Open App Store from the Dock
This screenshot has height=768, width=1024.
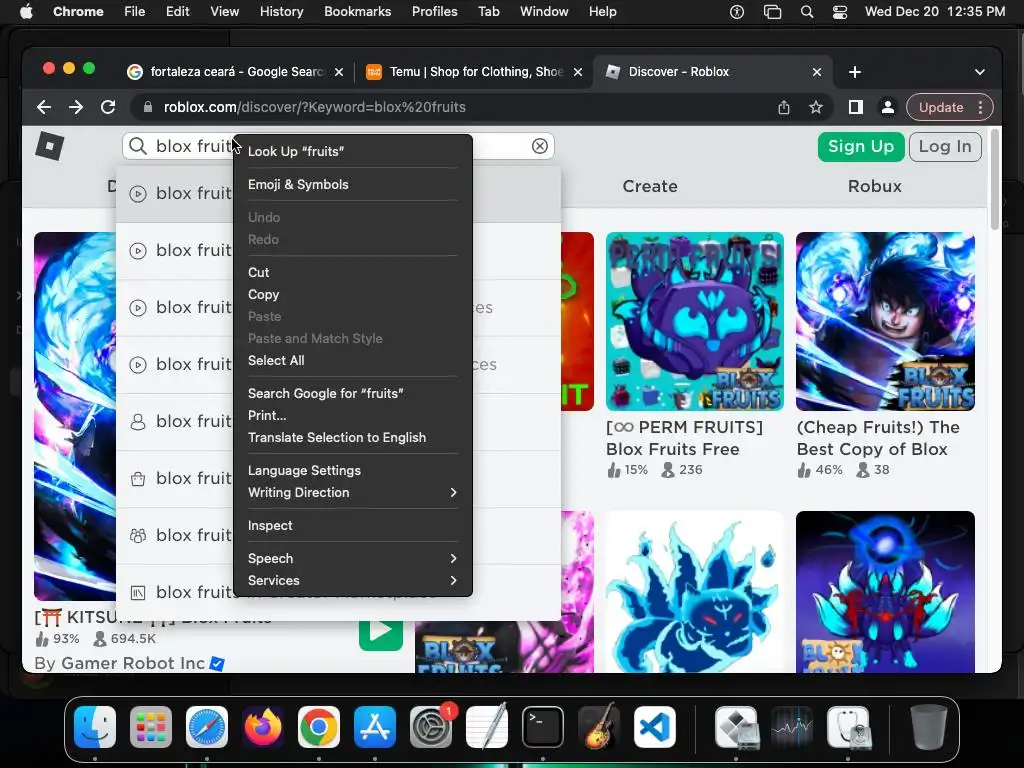(x=375, y=727)
